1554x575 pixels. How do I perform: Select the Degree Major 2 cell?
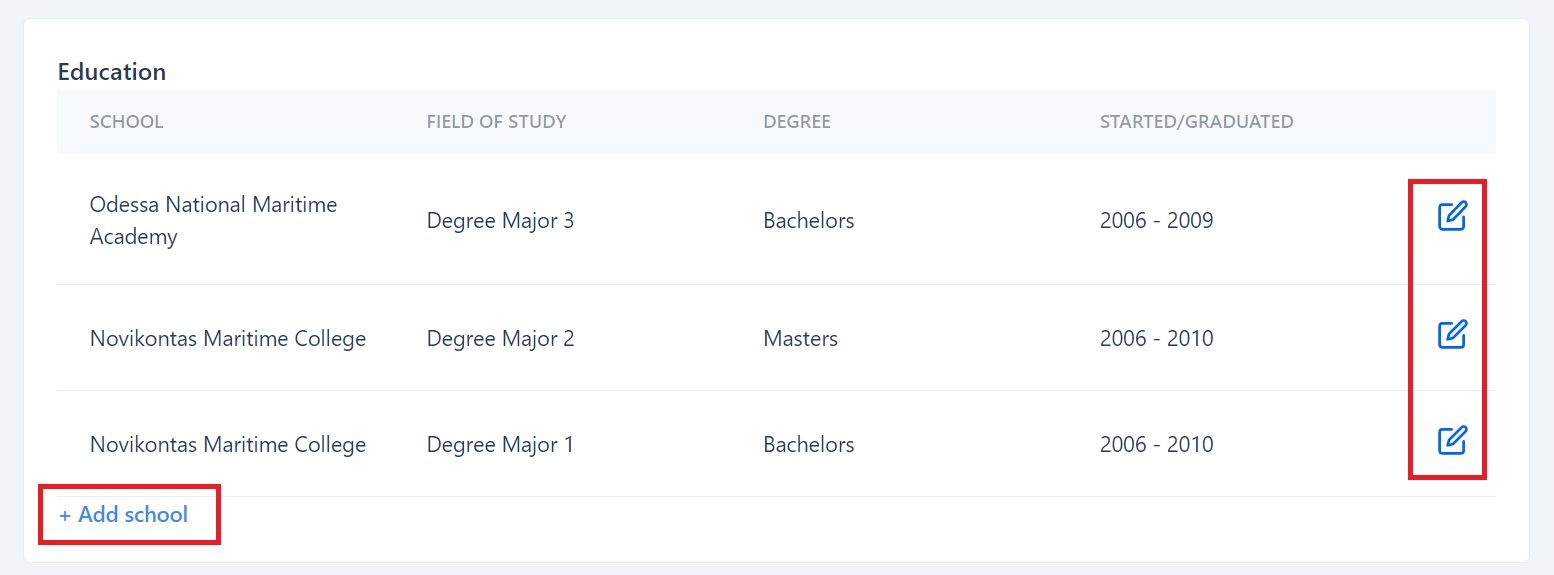(x=500, y=338)
